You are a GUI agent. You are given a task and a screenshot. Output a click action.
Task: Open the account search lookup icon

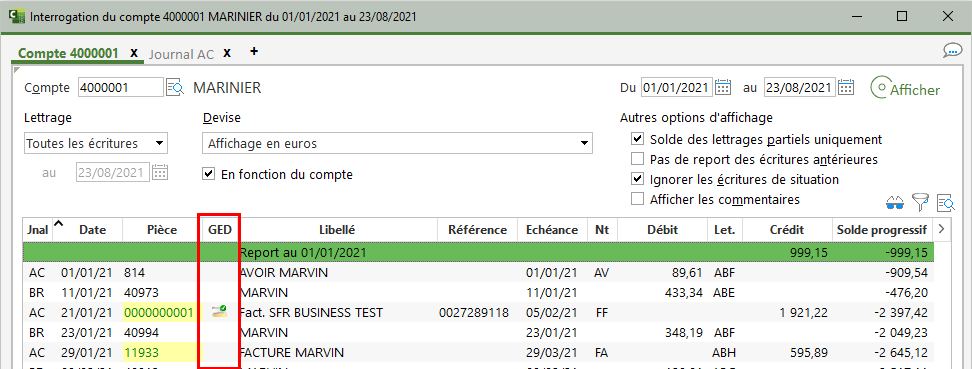pos(175,88)
